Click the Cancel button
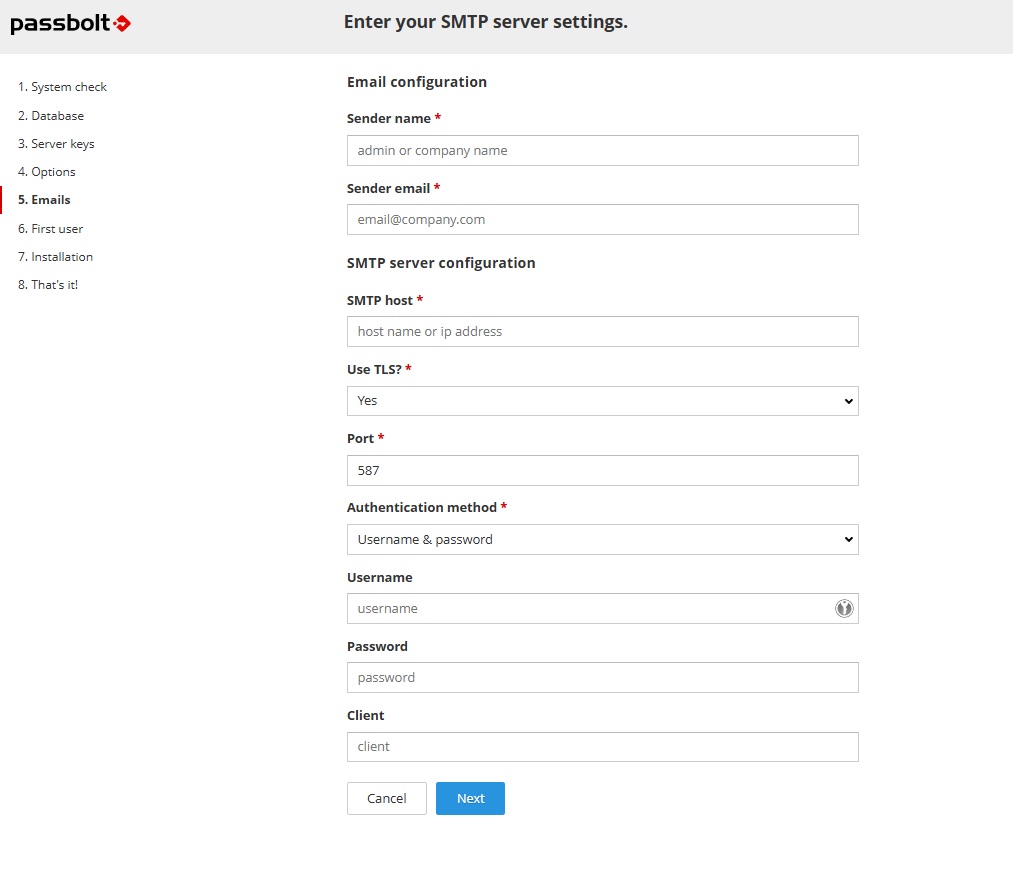The image size is (1013, 883). click(x=386, y=798)
